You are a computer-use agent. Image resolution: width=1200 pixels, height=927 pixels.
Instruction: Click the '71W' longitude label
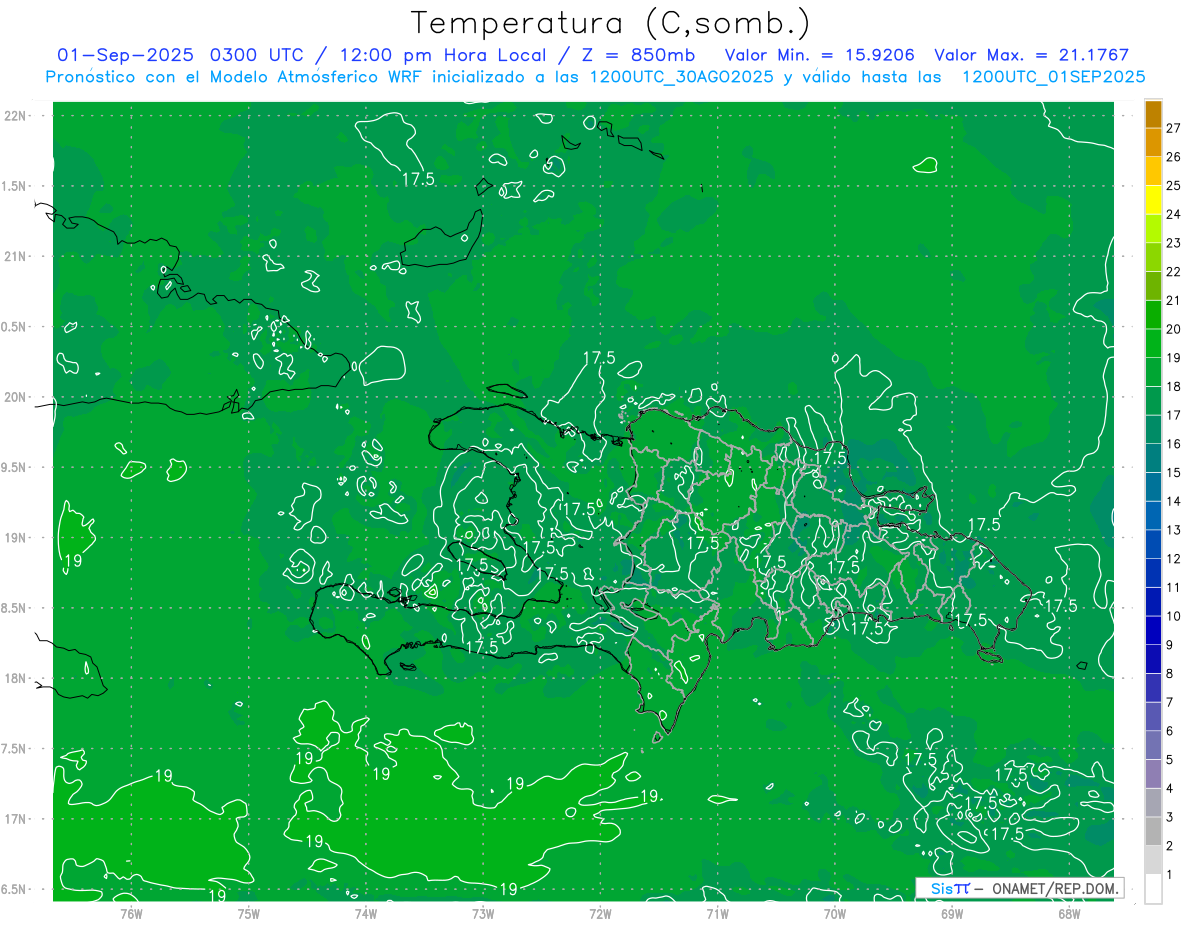717,913
